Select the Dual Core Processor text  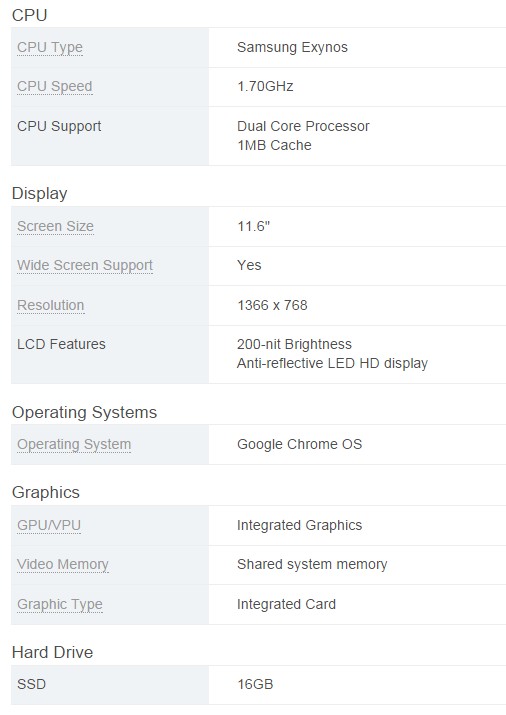303,126
